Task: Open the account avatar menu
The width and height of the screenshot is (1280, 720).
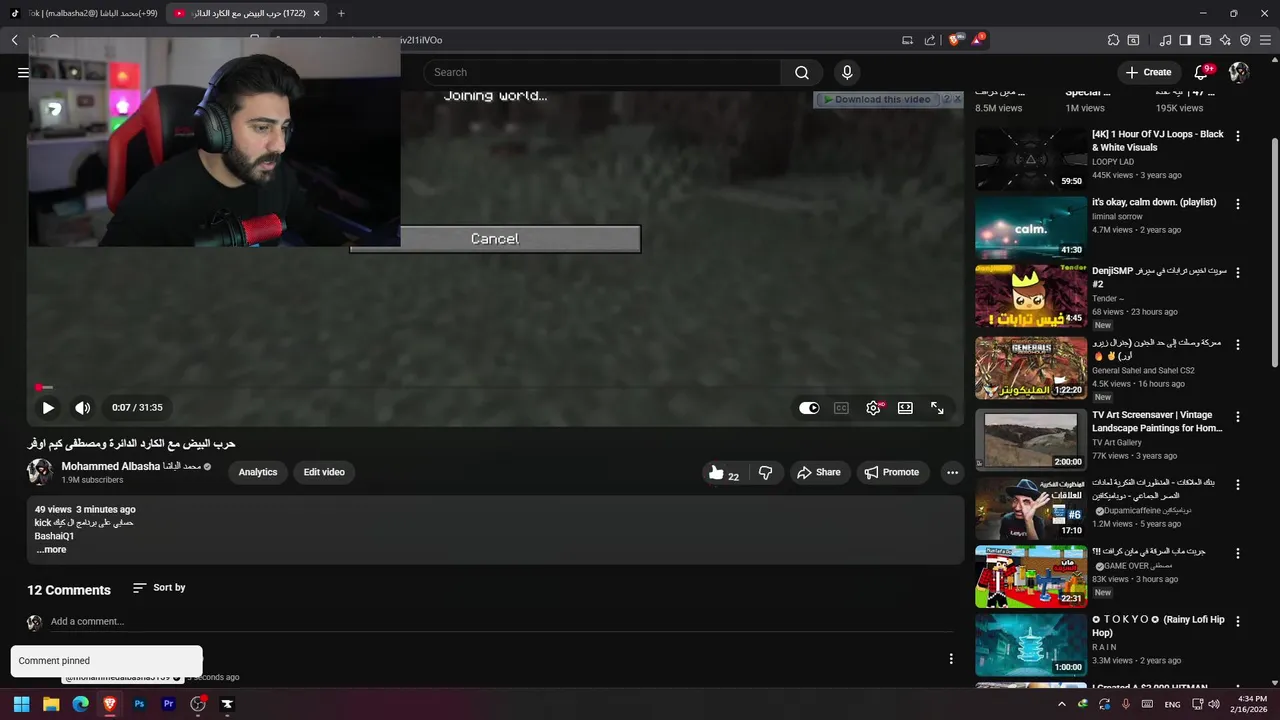Action: coord(1239,72)
